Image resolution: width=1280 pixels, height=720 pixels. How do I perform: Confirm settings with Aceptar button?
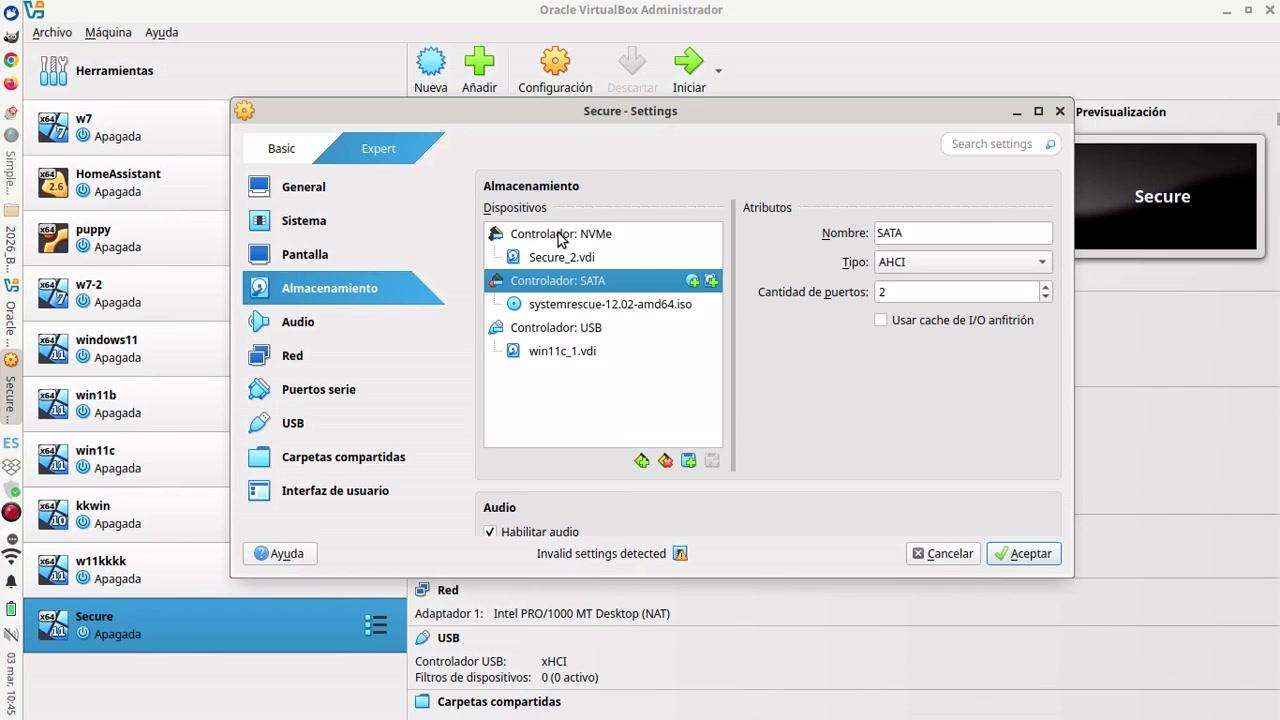coord(1023,553)
